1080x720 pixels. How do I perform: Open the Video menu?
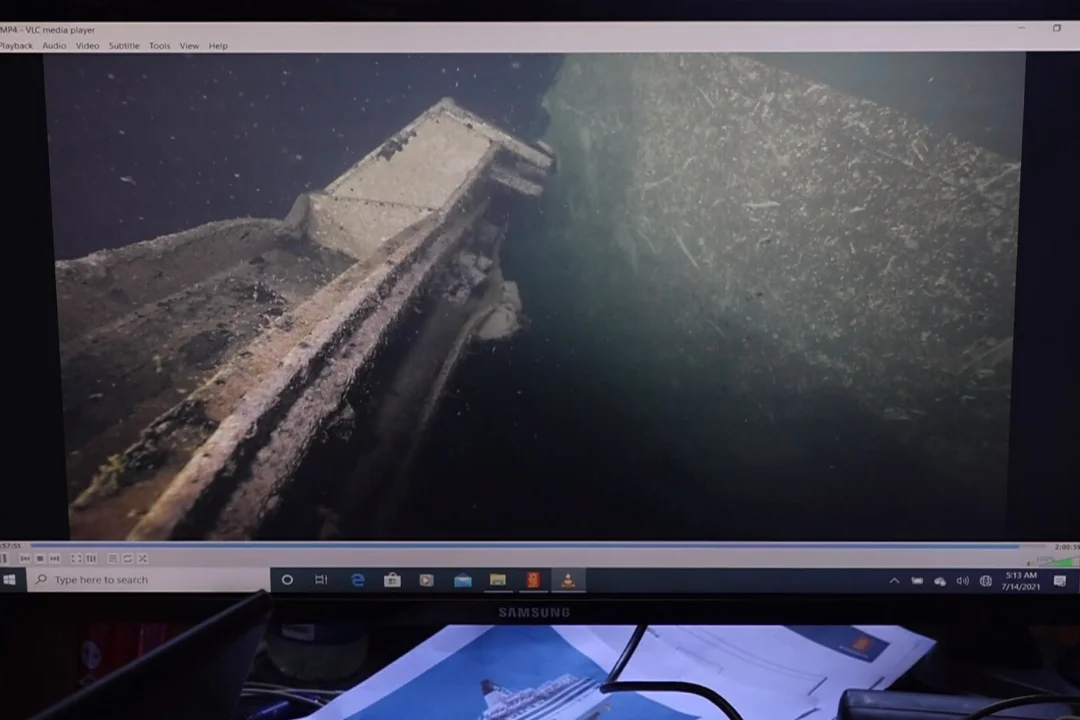[x=87, y=46]
